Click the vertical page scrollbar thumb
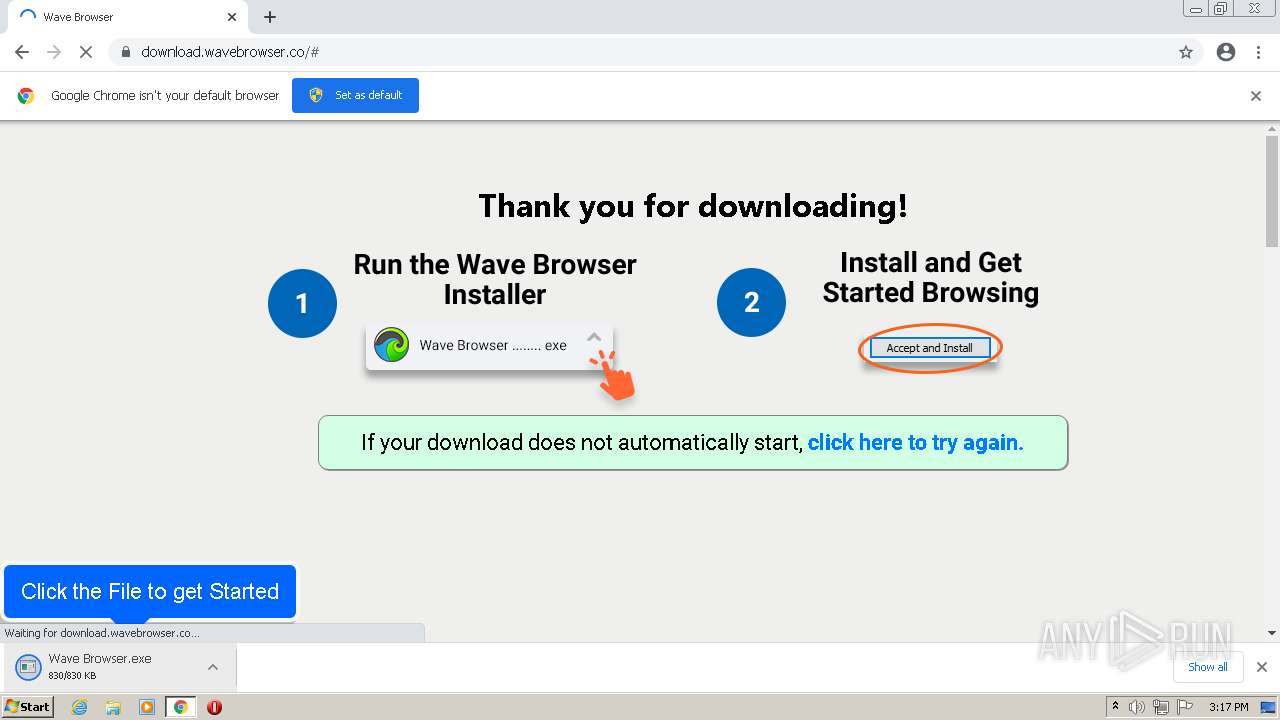The height and width of the screenshot is (720, 1280). pyautogui.click(x=1272, y=190)
